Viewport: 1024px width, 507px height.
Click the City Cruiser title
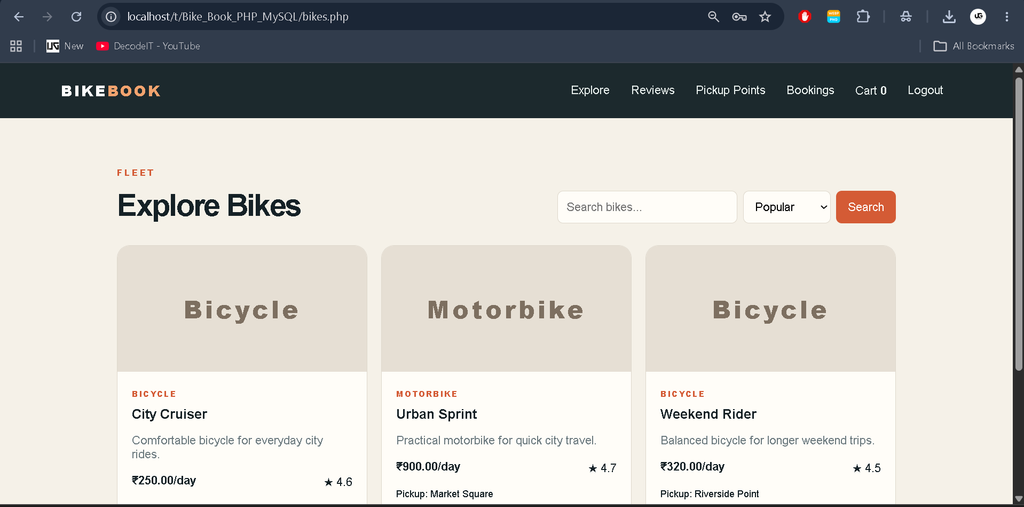point(169,414)
